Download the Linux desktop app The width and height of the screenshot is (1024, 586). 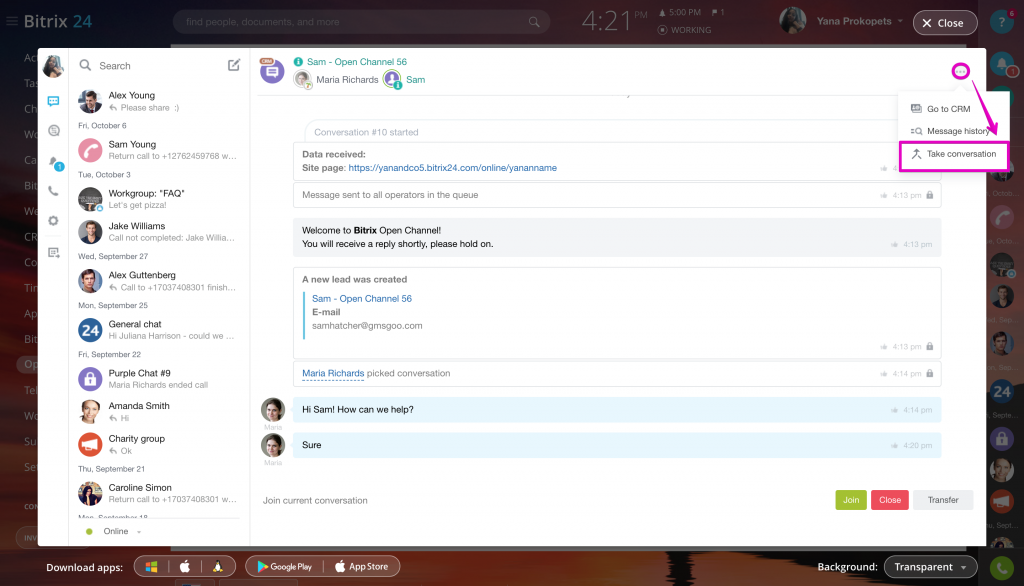tap(217, 566)
